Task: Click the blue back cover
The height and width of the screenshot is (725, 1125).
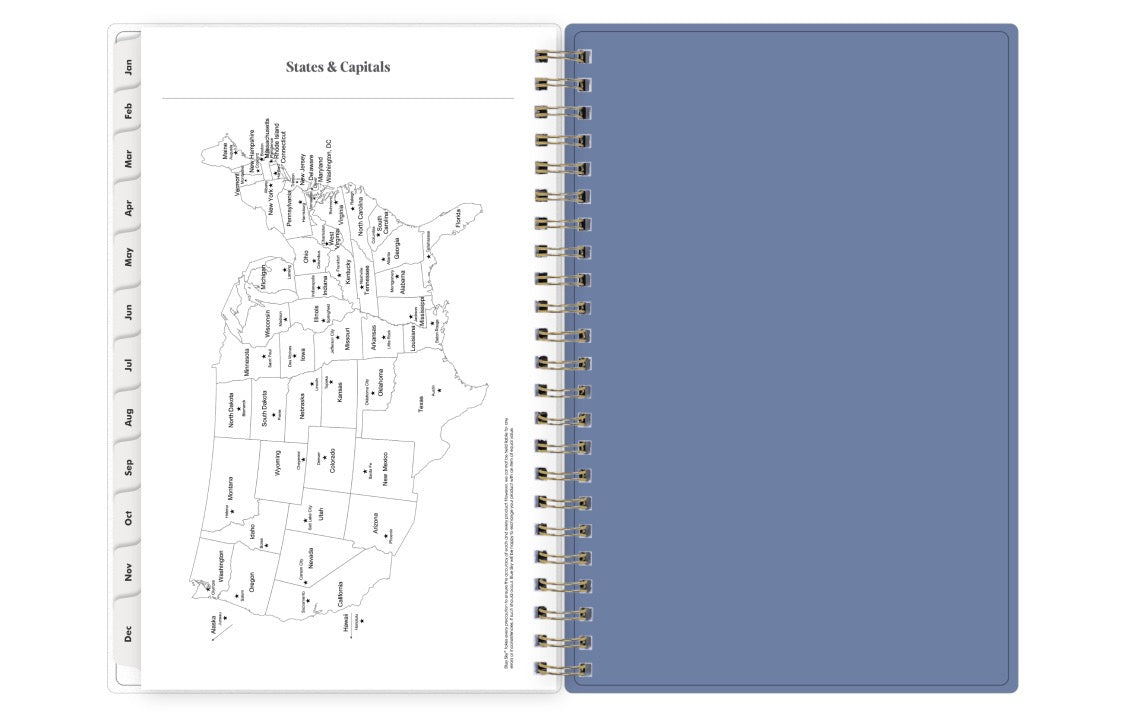Action: tap(790, 360)
